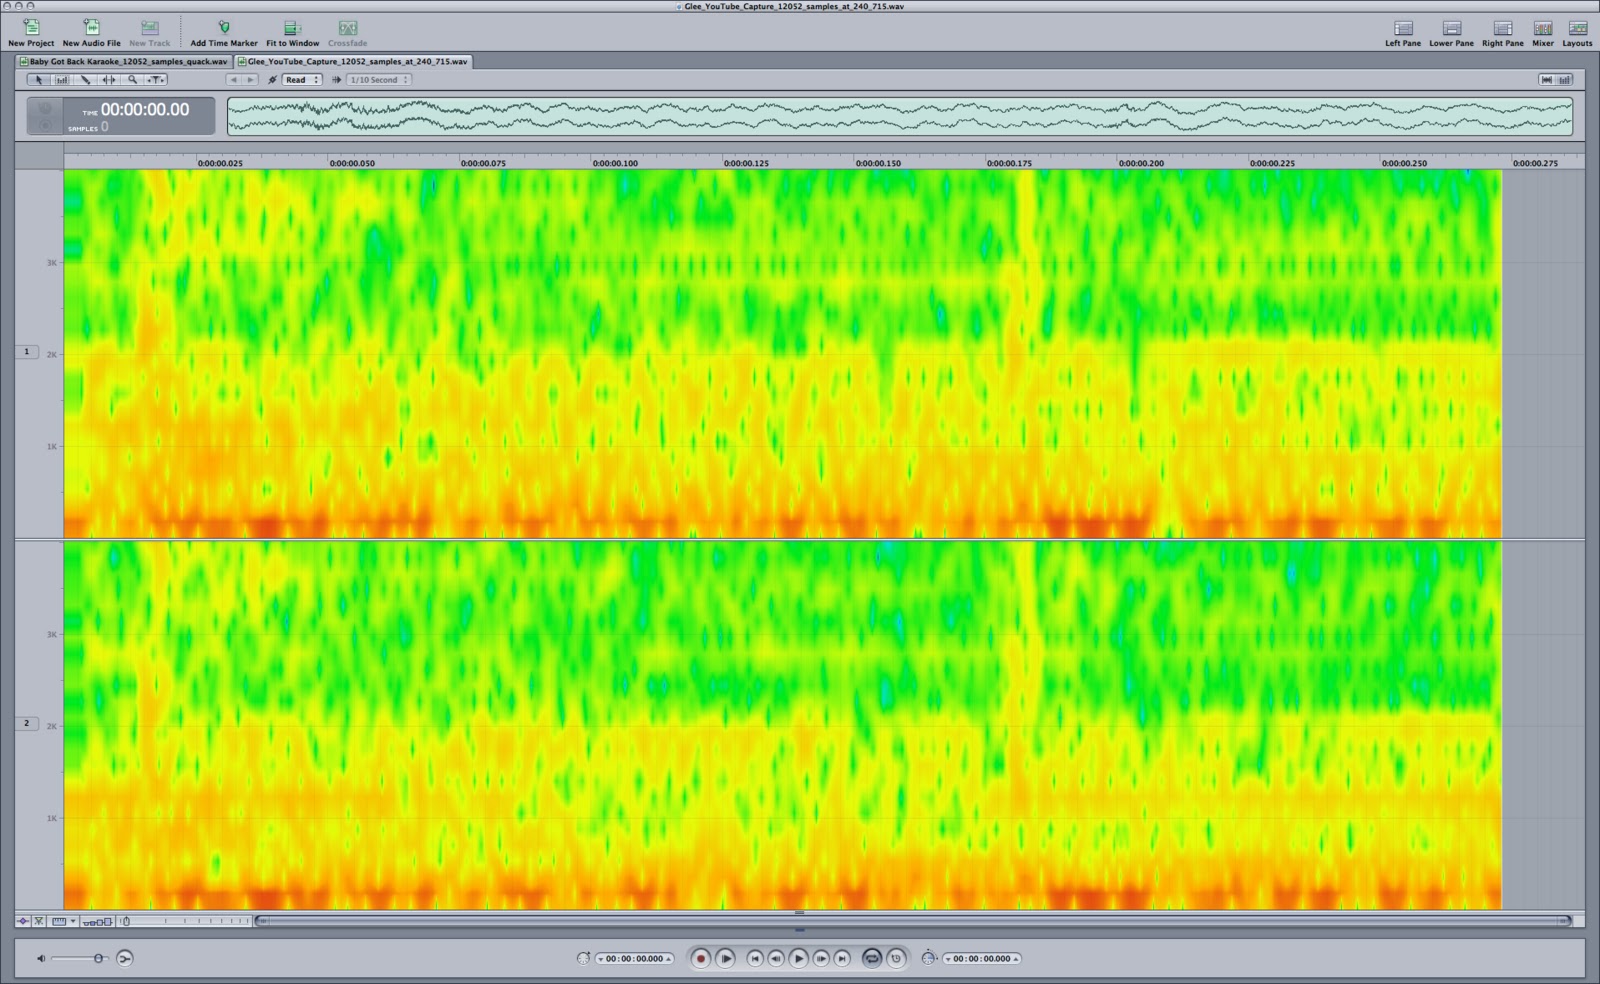The image size is (1600, 984).
Task: Switch to waveform view button
Action: tap(1547, 80)
